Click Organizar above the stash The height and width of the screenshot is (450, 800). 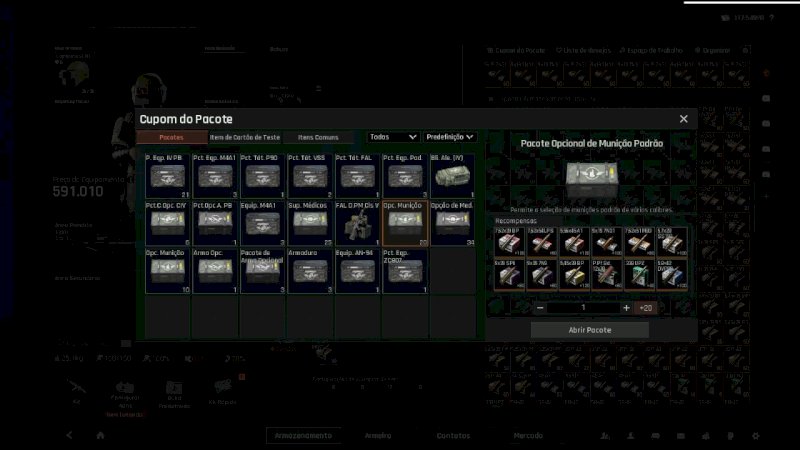(712, 51)
